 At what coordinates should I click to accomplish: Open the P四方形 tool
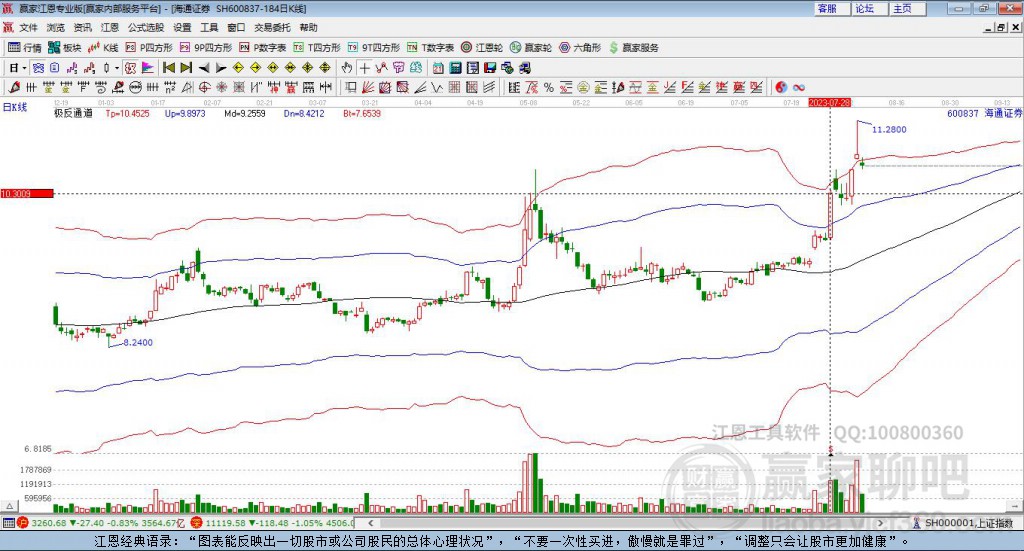pos(149,48)
